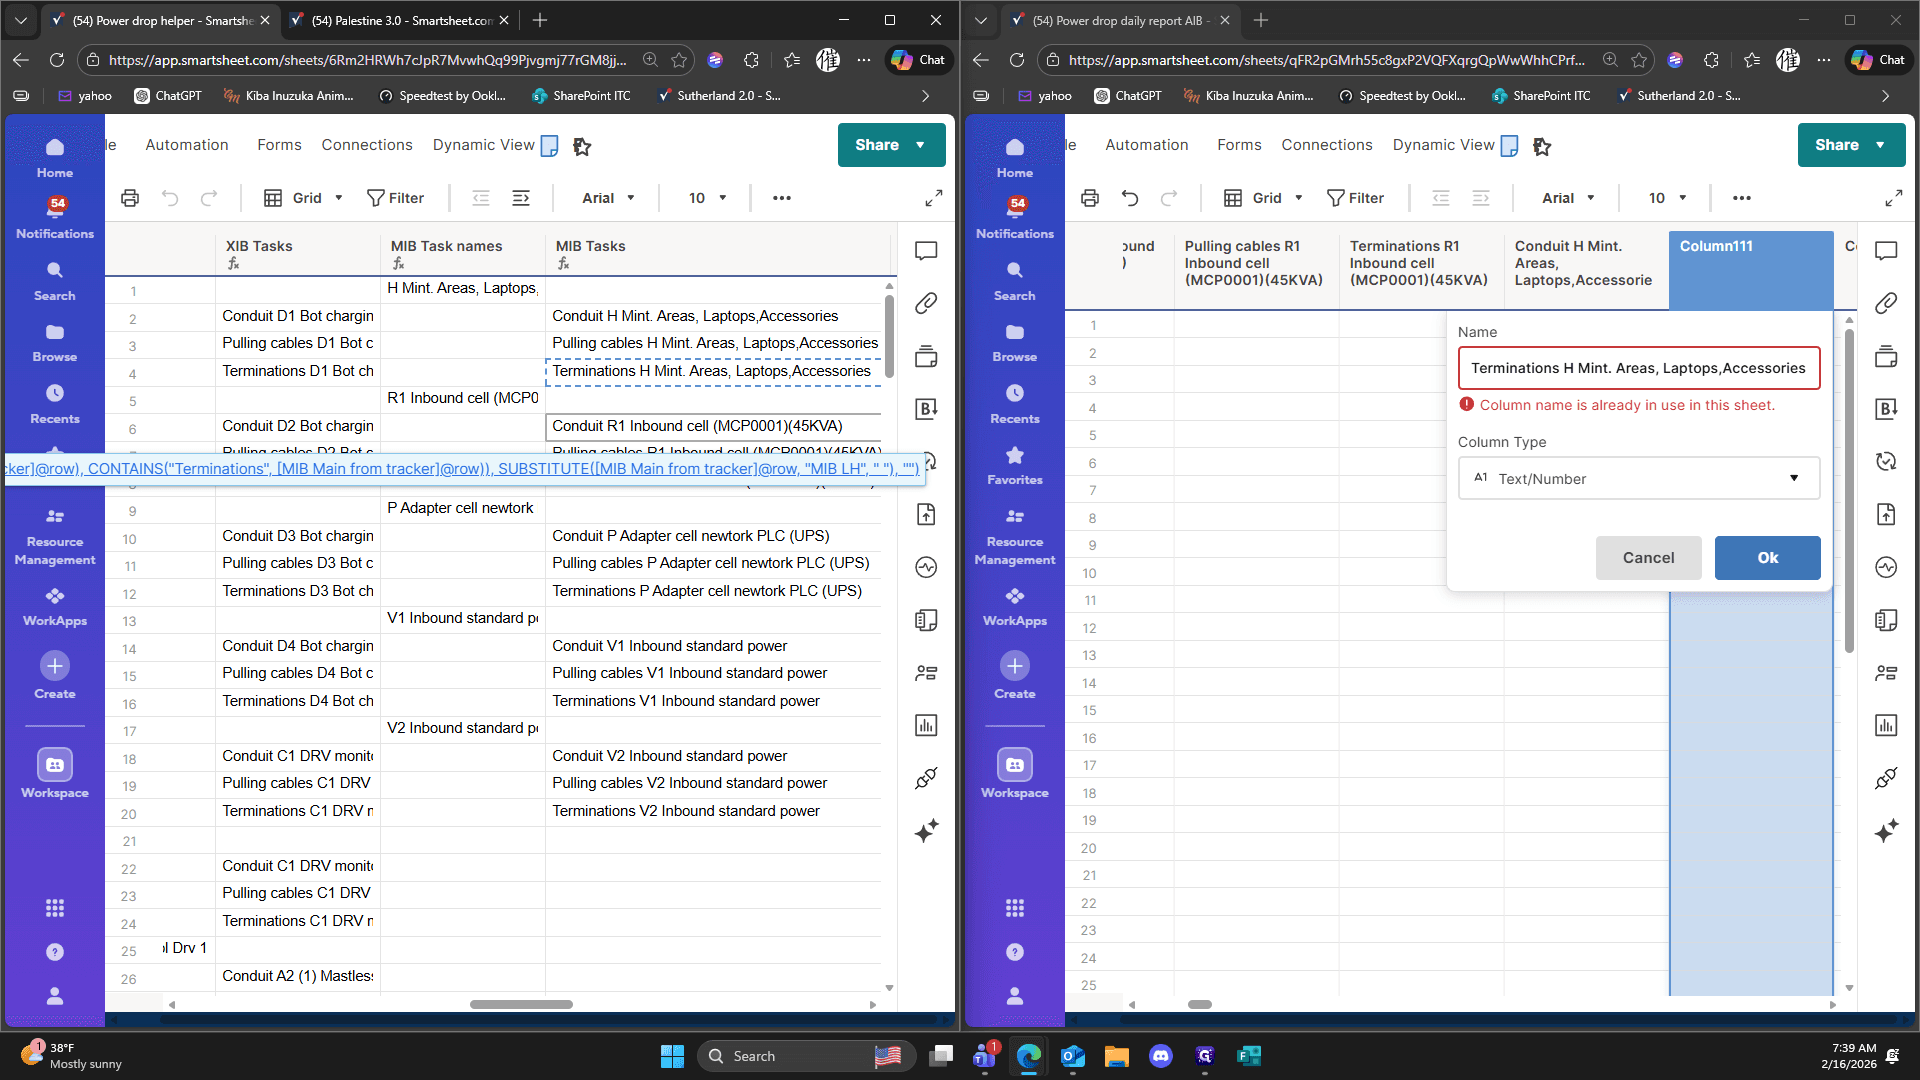Open Dynamic View menu in right window
Screen dimensions: 1920x1080
1443,145
